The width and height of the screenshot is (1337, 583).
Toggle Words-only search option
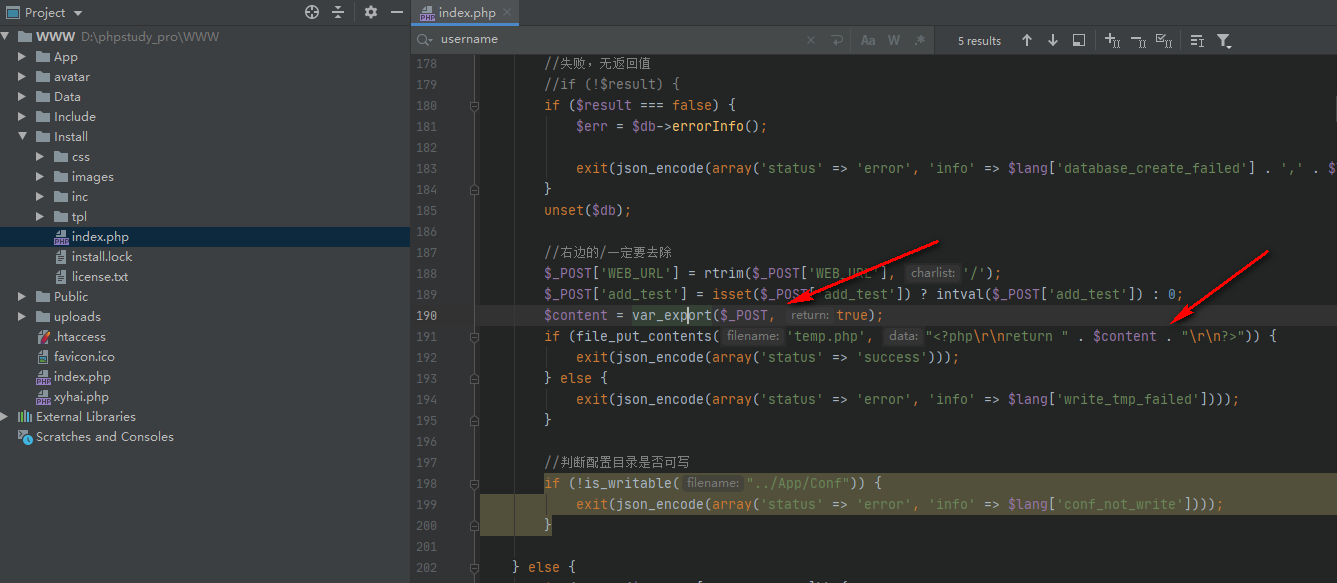point(894,40)
